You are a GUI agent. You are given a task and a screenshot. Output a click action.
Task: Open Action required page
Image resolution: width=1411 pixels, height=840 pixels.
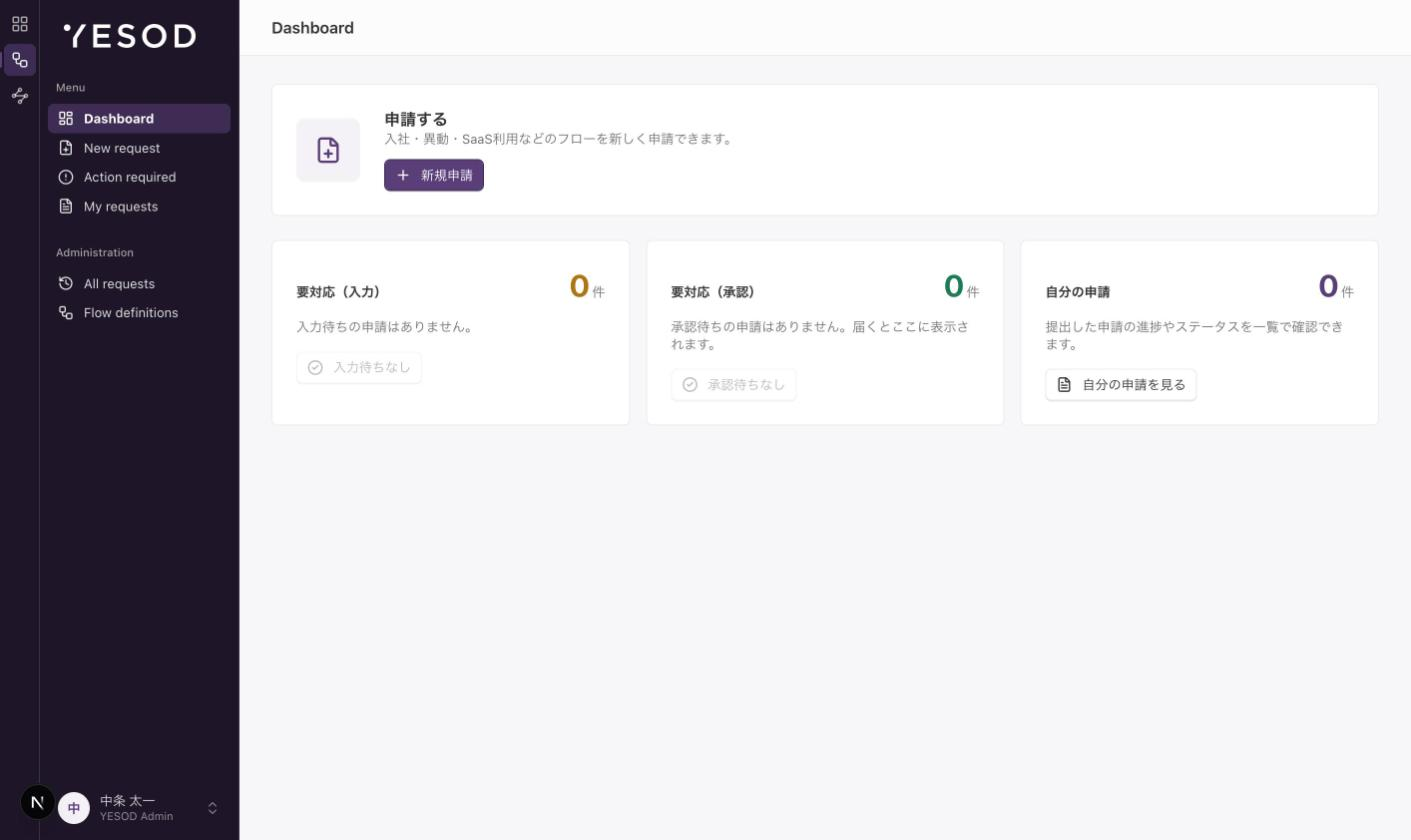(x=139, y=177)
